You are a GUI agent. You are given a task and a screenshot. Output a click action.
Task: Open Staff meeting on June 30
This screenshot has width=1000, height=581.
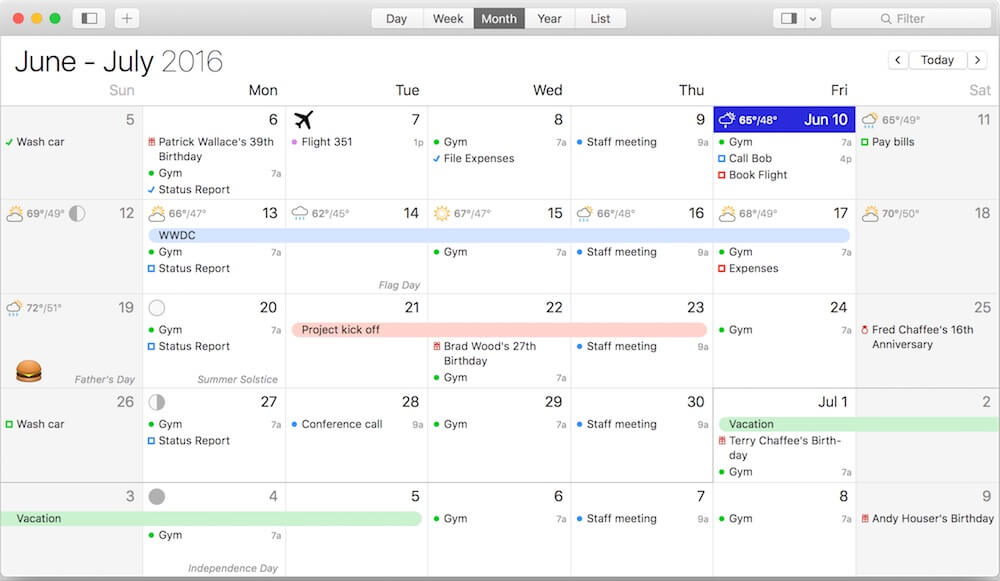coord(642,424)
